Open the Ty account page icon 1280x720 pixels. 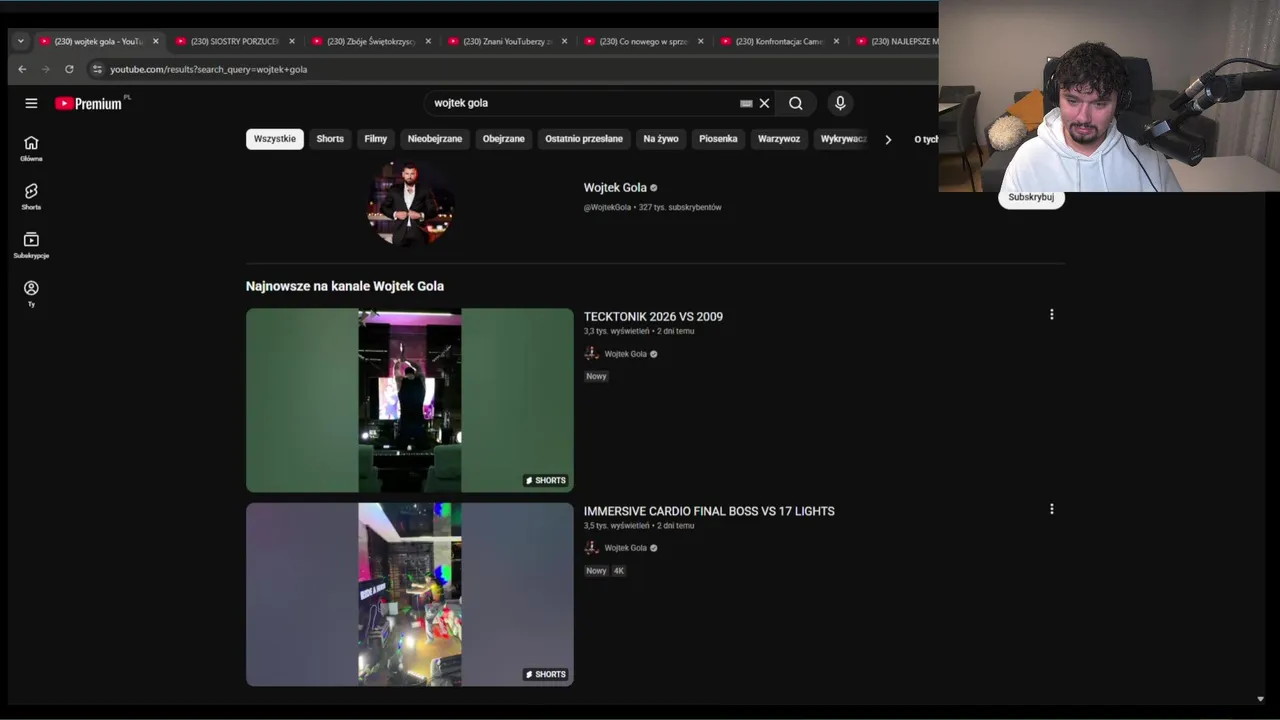tap(31, 293)
